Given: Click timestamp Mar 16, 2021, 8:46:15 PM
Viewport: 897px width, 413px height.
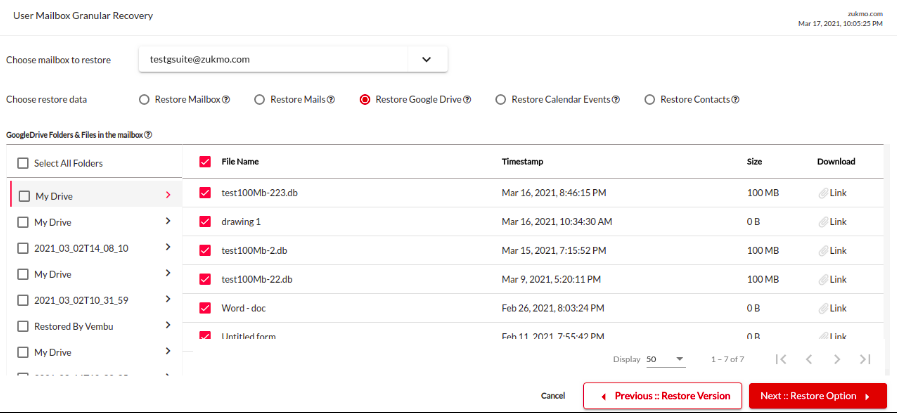Looking at the screenshot, I should click(x=554, y=193).
